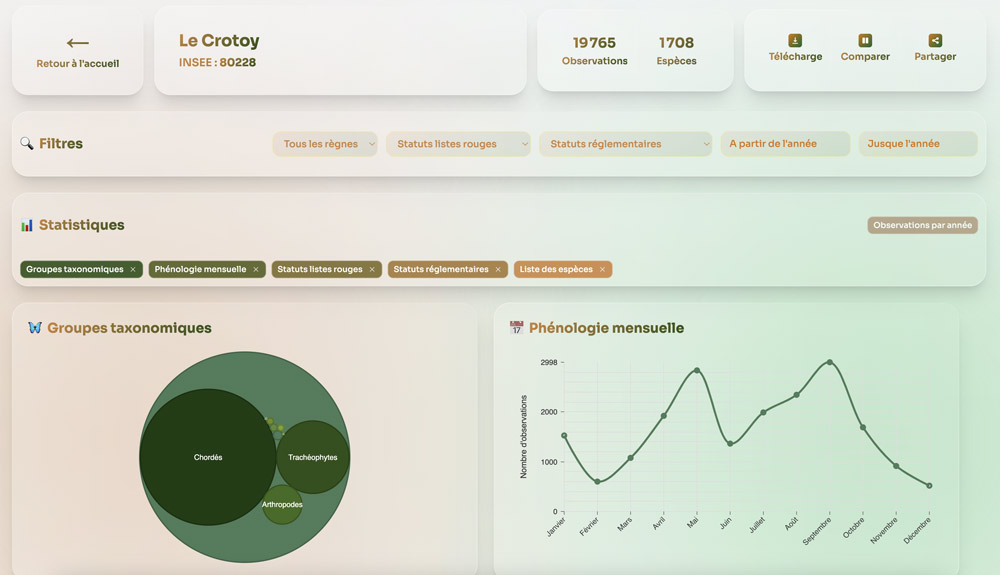Disable the Statuts listes rouges chip

coord(372,270)
